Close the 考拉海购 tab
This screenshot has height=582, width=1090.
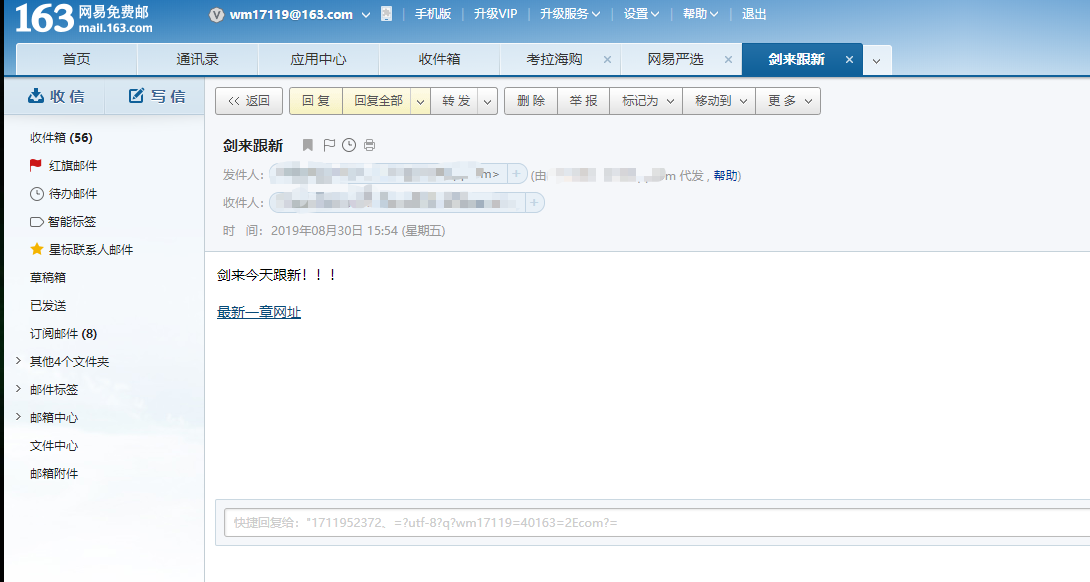click(x=608, y=60)
